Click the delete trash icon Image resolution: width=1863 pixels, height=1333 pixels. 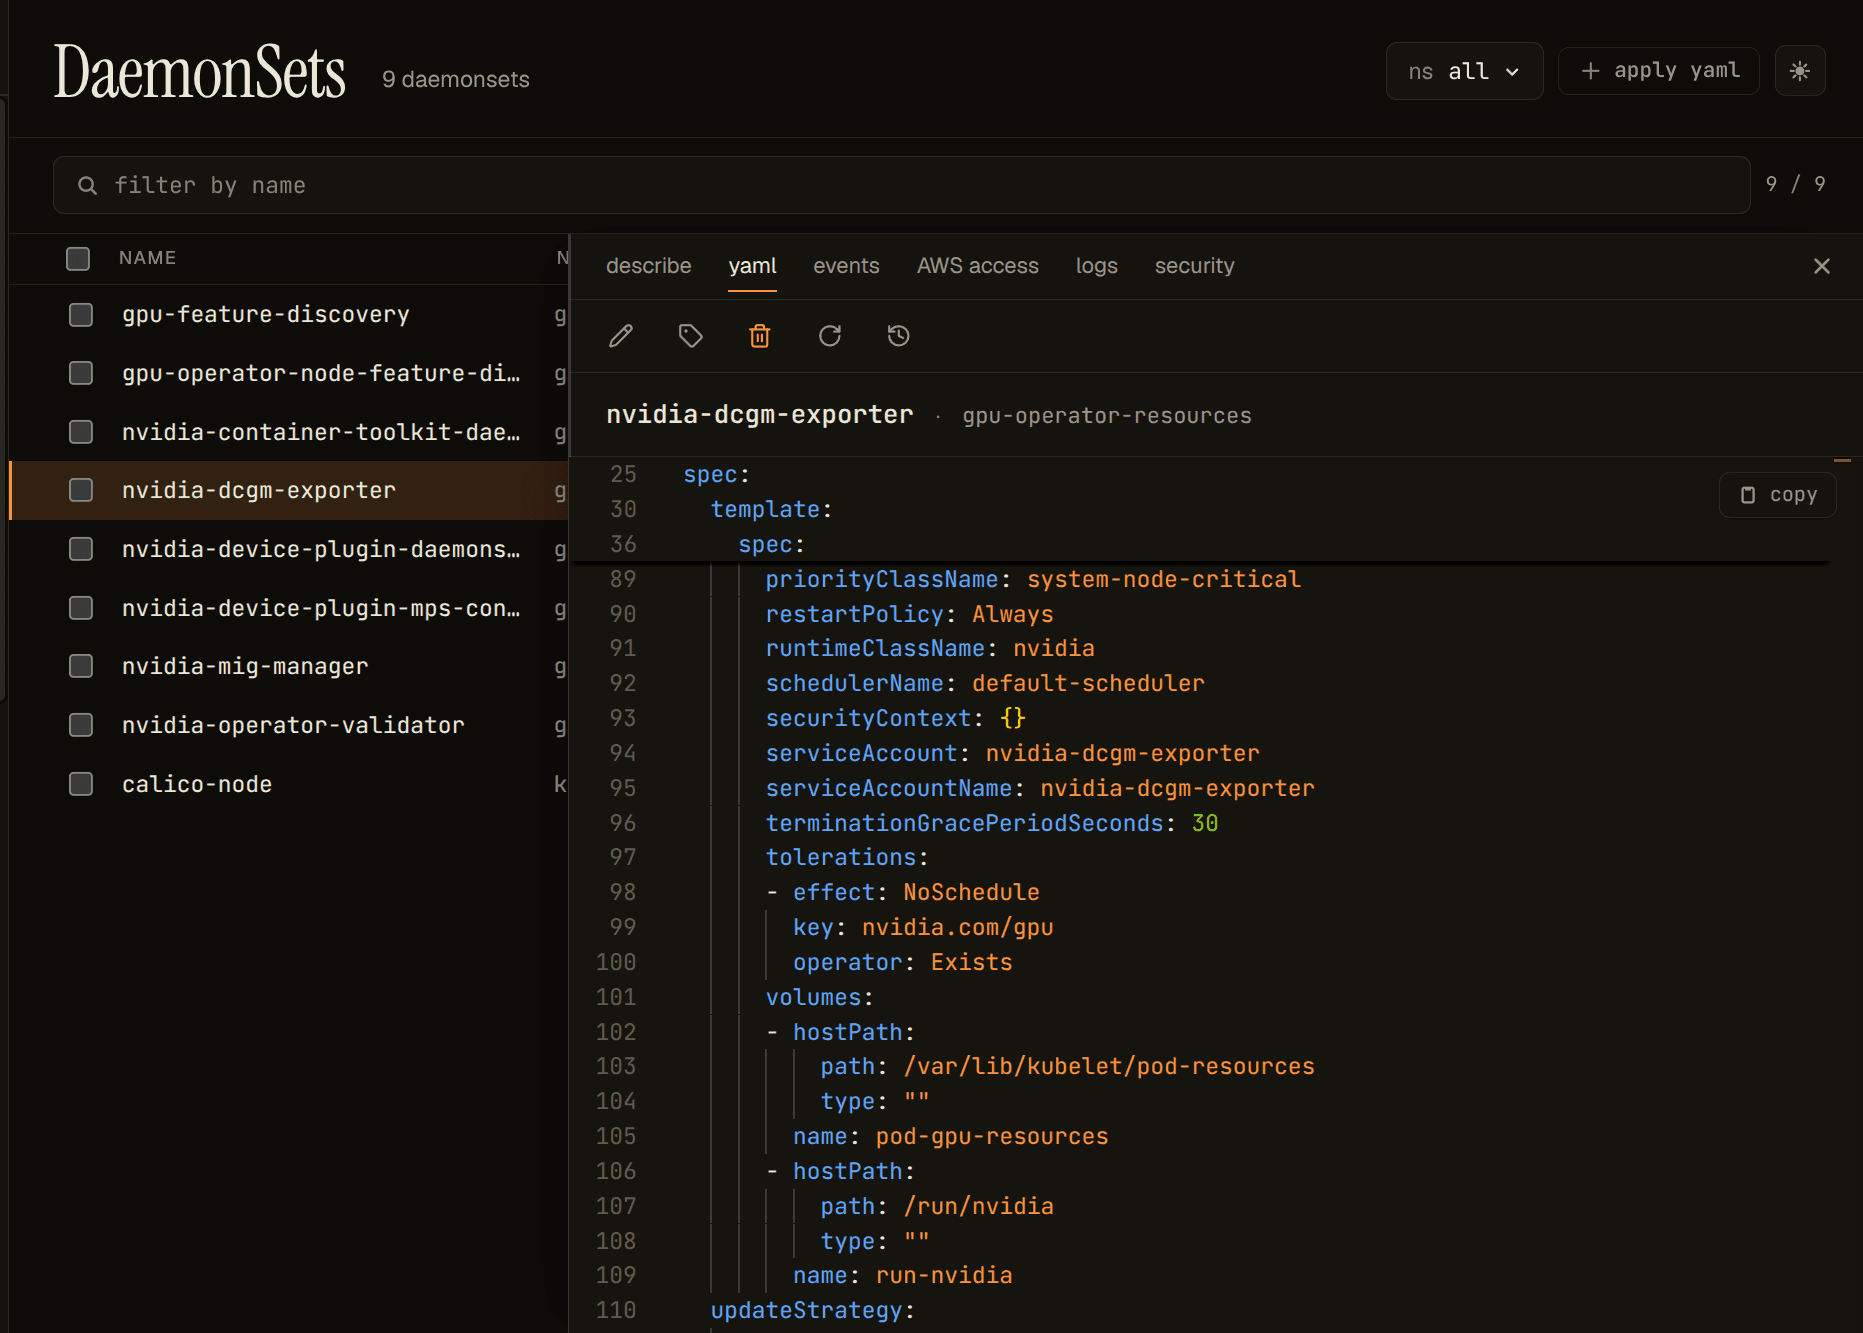click(x=760, y=336)
